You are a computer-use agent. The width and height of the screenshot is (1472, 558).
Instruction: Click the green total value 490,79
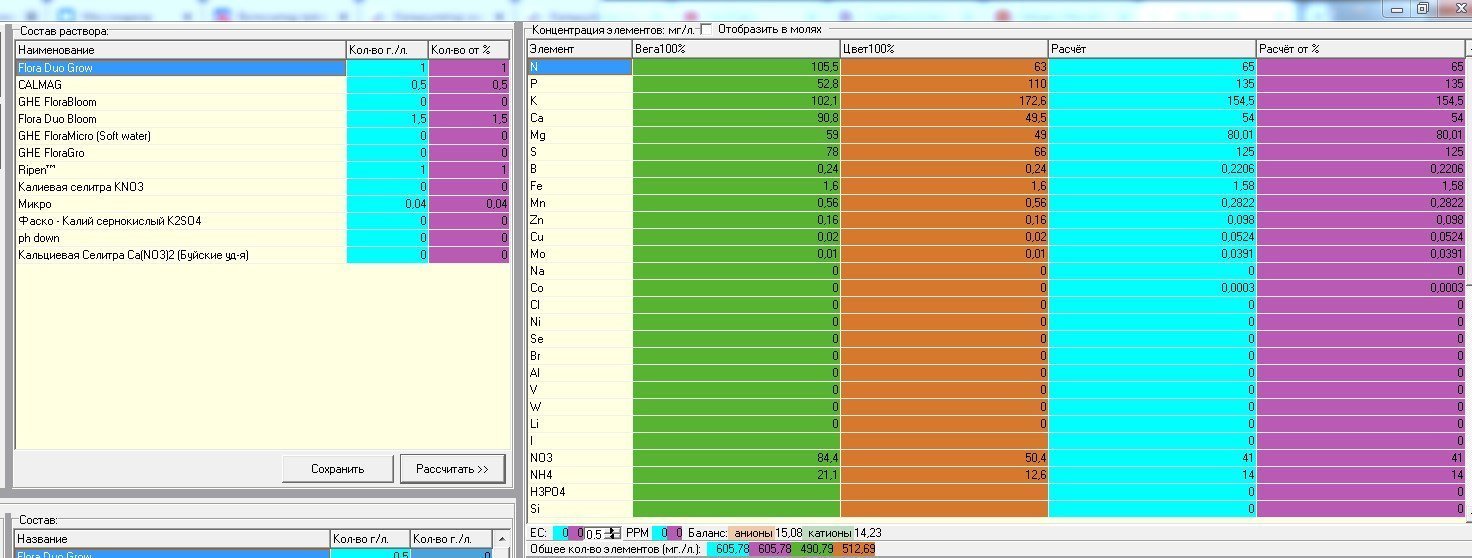point(813,549)
